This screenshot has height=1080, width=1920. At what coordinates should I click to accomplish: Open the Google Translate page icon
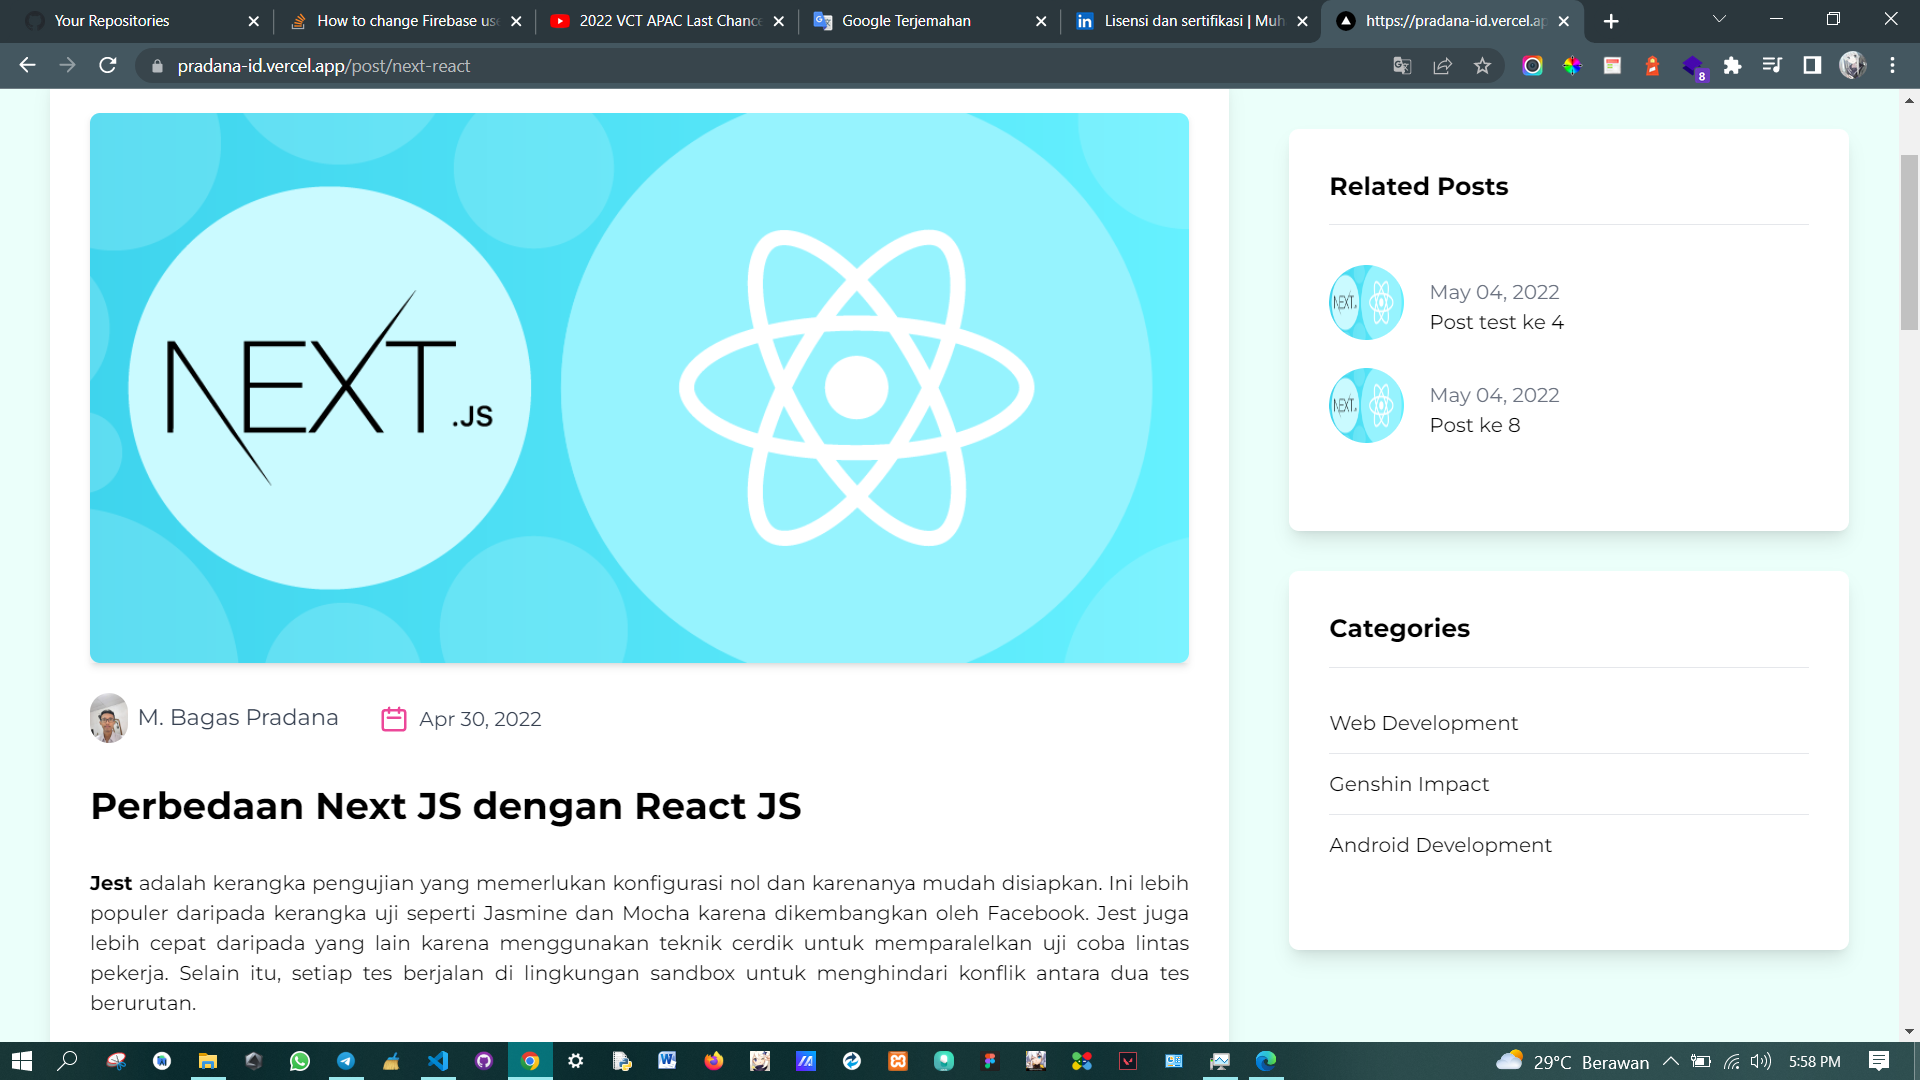pos(1402,66)
